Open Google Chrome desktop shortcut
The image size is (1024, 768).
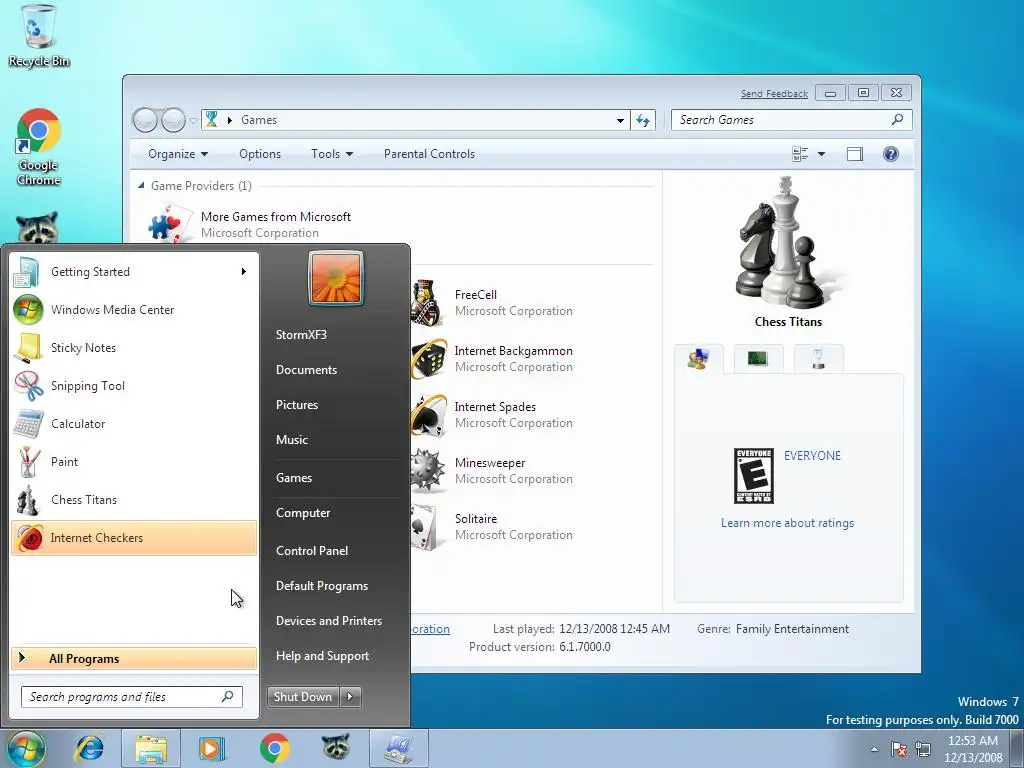click(39, 147)
